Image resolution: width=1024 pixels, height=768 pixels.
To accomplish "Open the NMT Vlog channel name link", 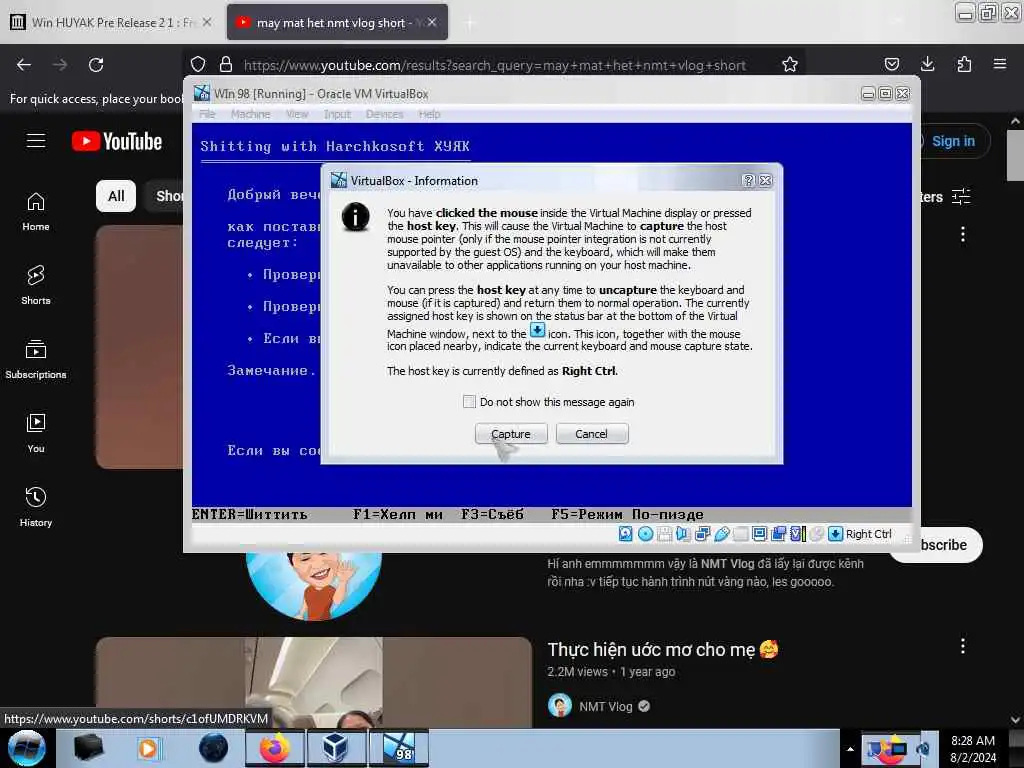I will pyautogui.click(x=605, y=707).
